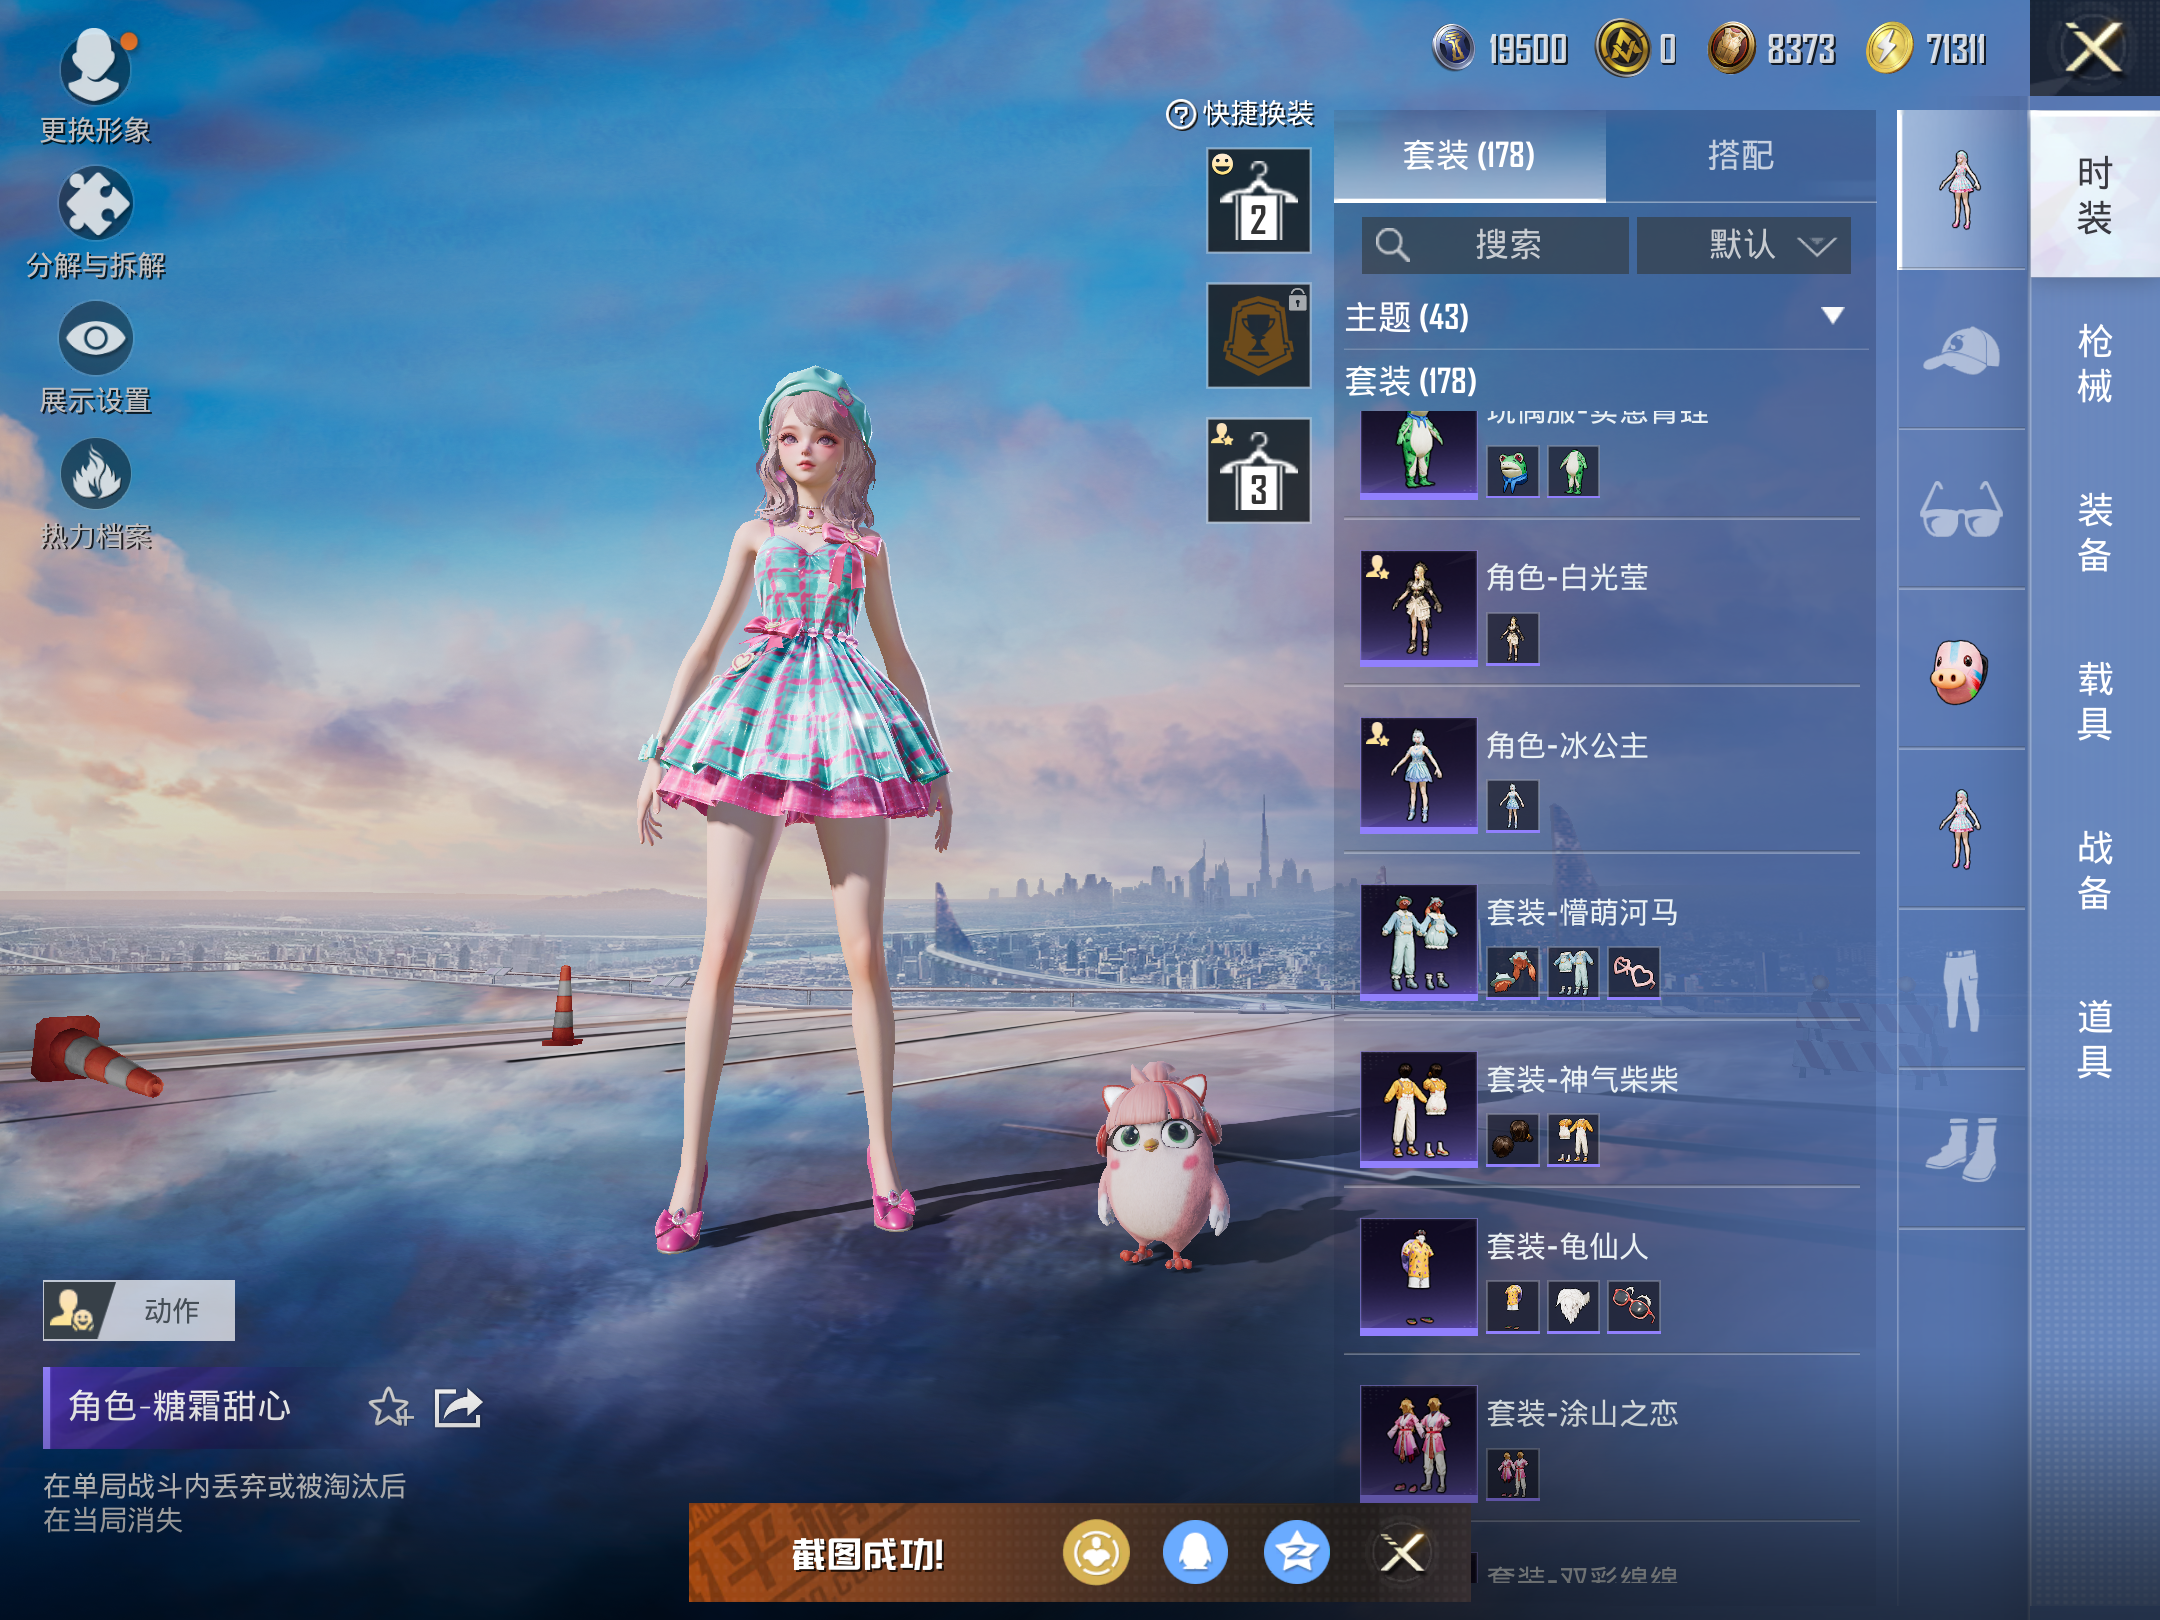
Task: Click the share arrow next to 角色-糖霜甜心
Action: coord(459,1407)
